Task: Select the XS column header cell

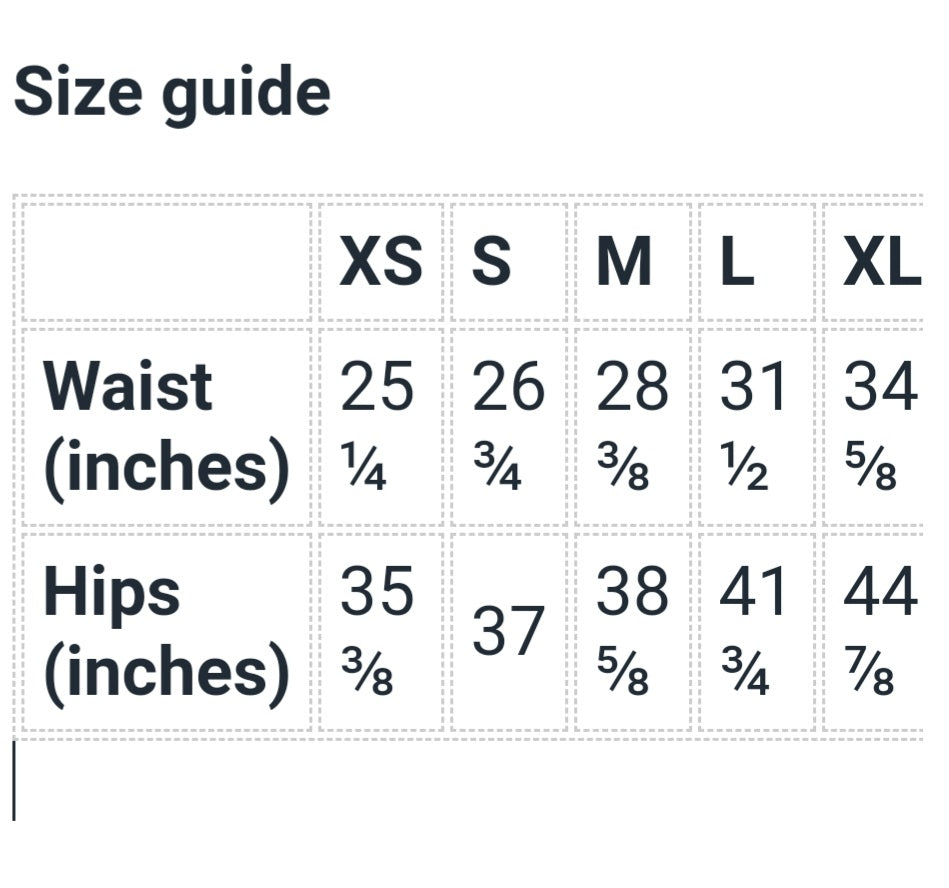Action: point(381,262)
